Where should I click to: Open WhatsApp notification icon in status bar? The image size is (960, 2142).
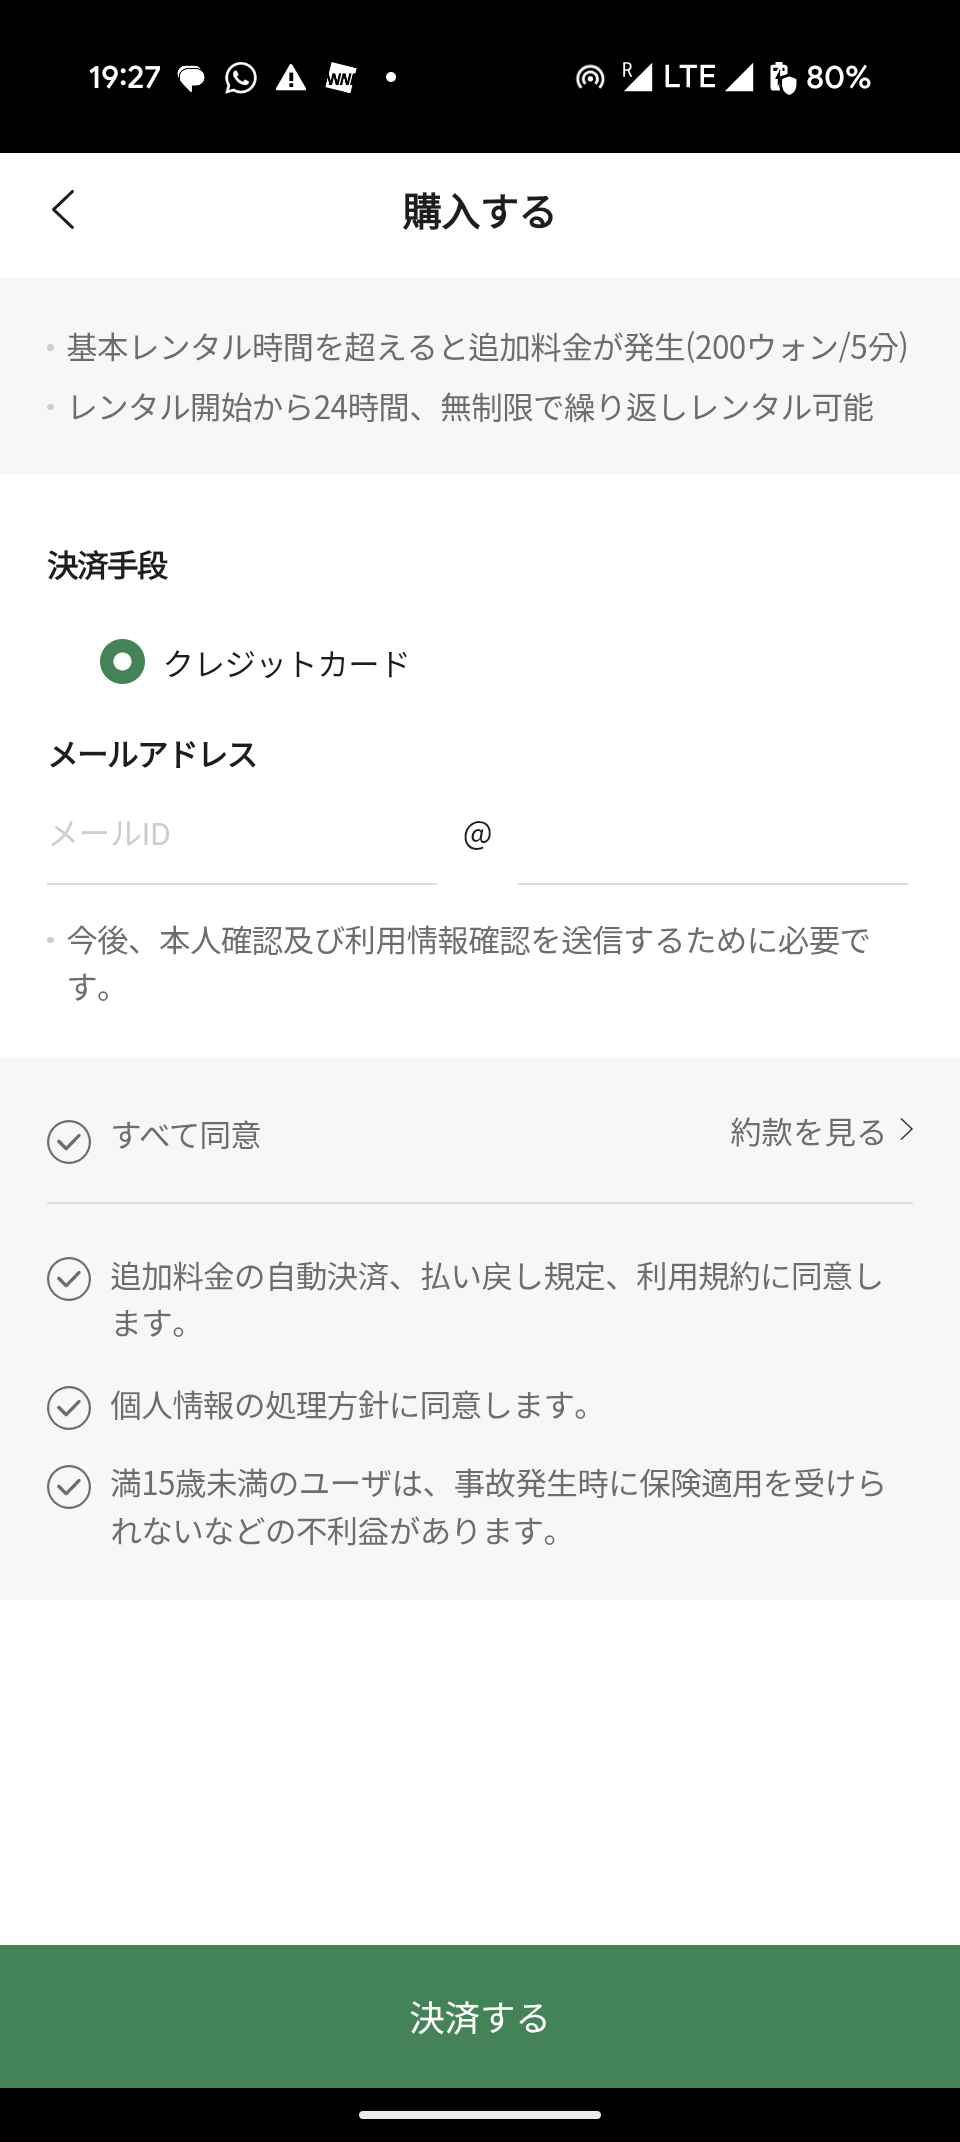pyautogui.click(x=241, y=77)
